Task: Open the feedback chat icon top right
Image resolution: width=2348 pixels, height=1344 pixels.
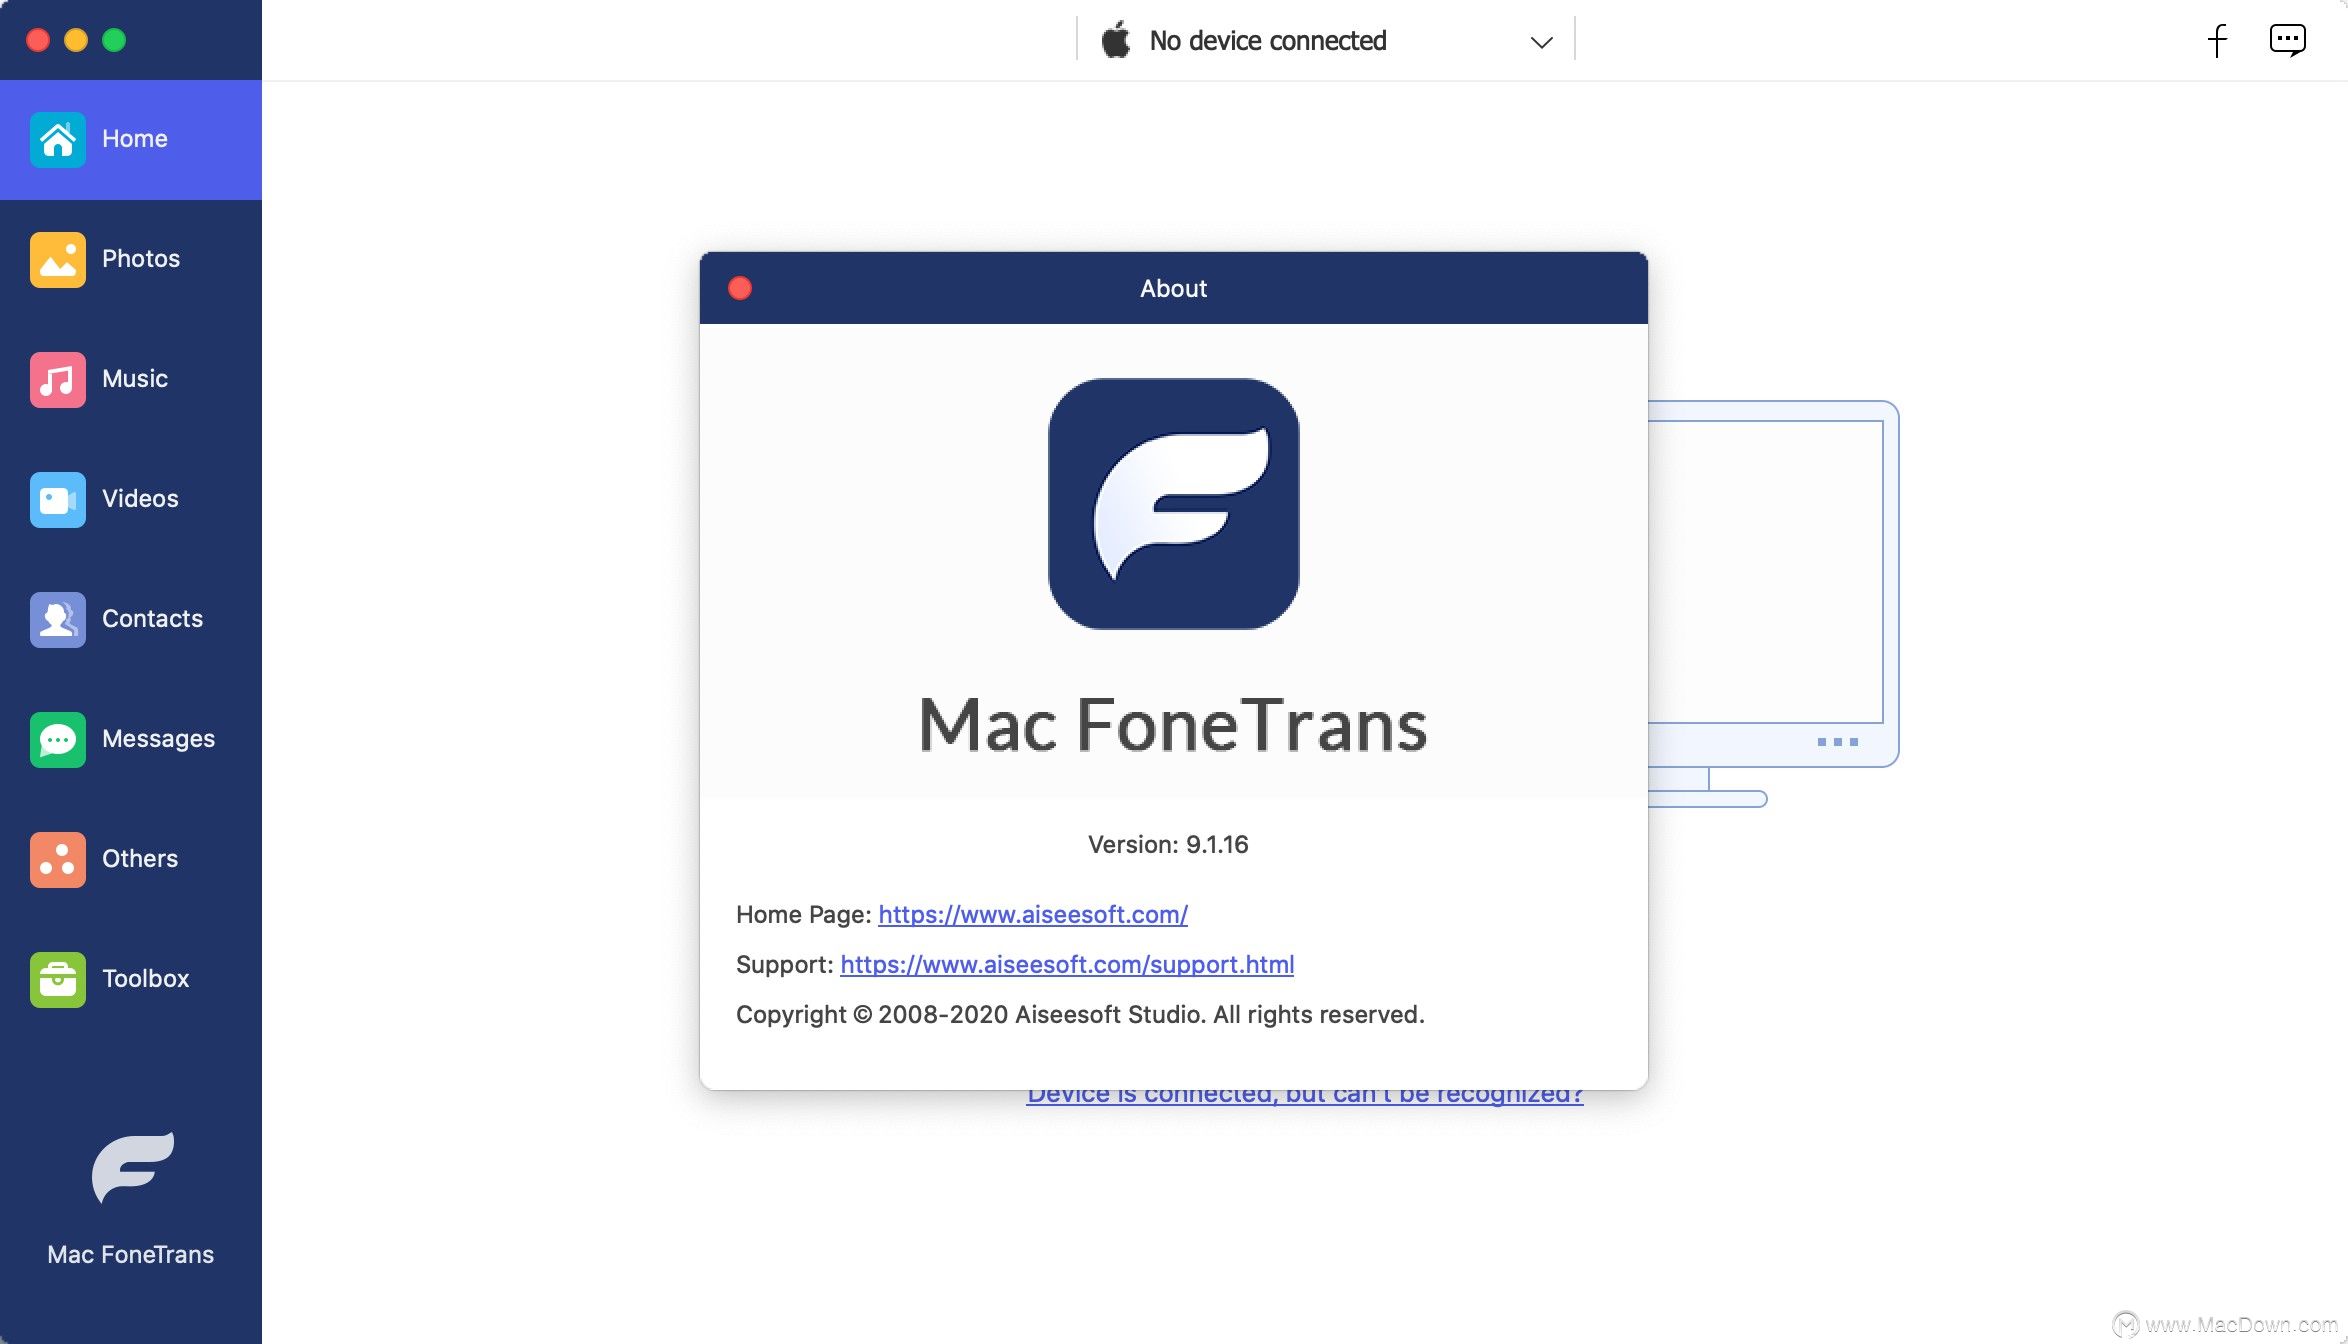Action: [2287, 41]
